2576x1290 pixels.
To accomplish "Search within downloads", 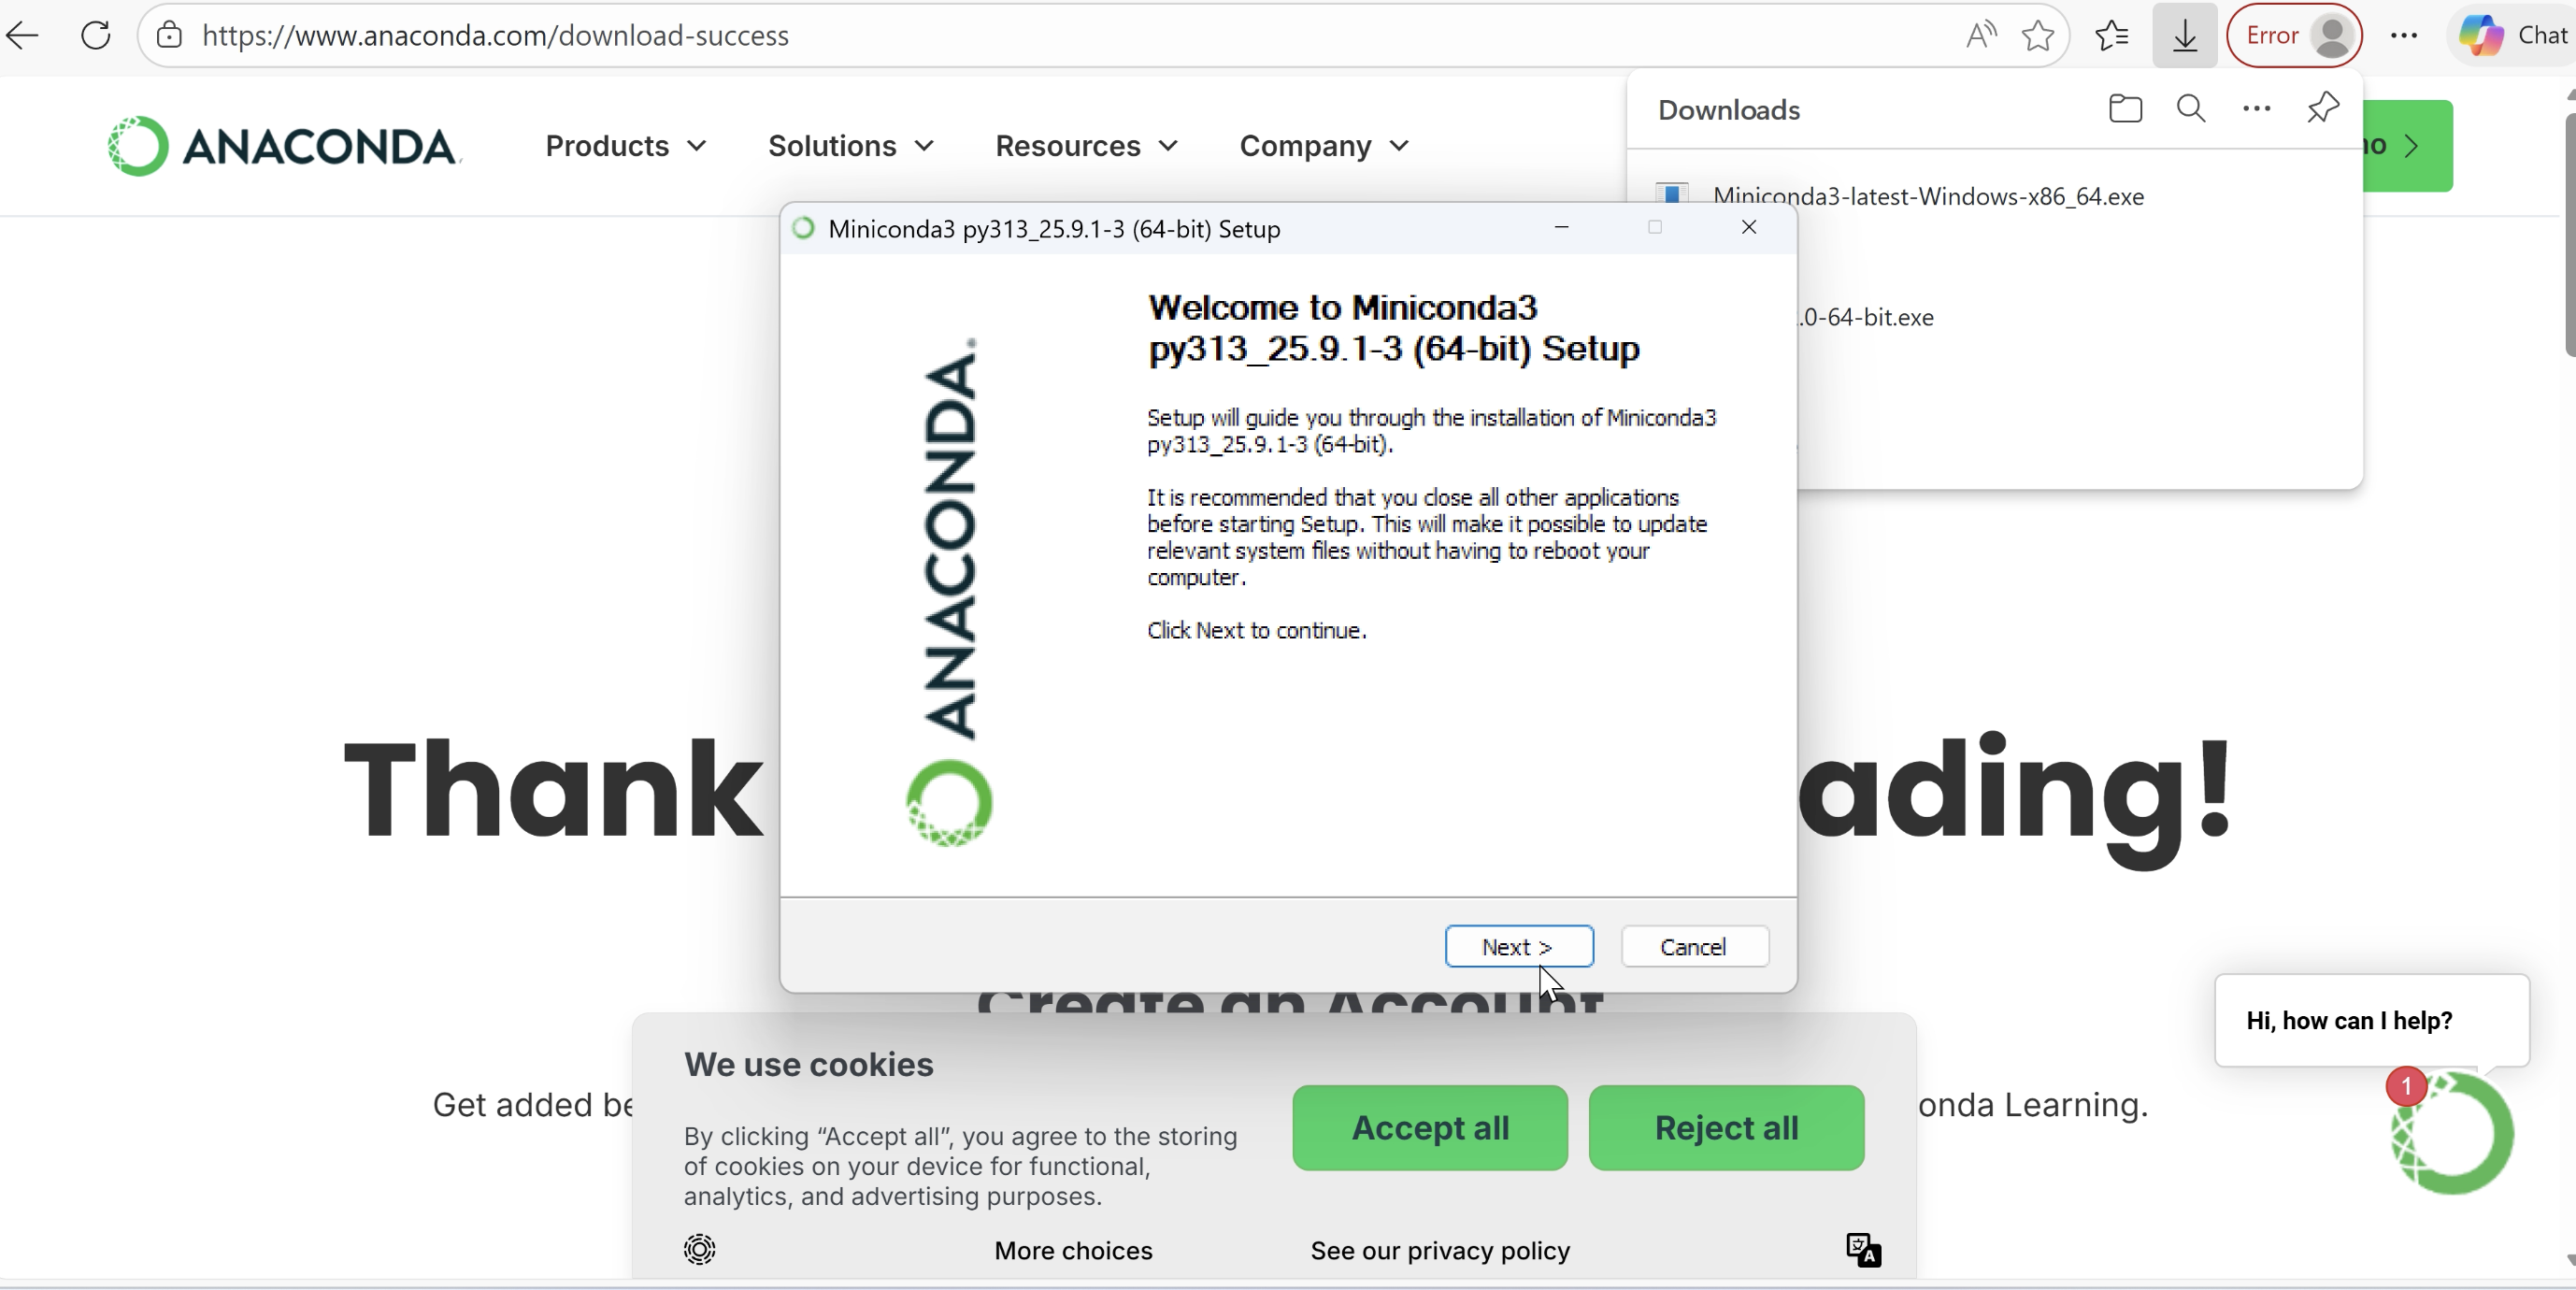I will [2192, 108].
